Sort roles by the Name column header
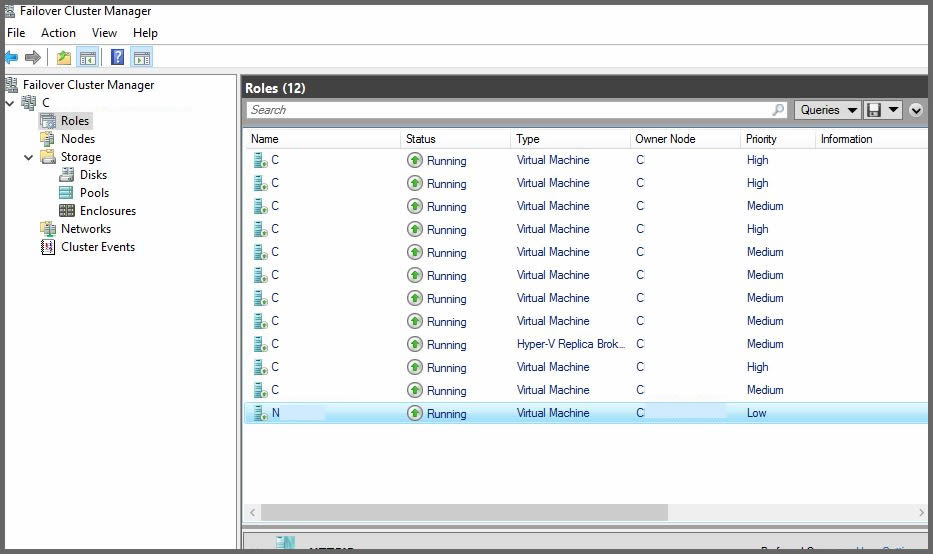Viewport: 933px width, 554px height. 322,139
